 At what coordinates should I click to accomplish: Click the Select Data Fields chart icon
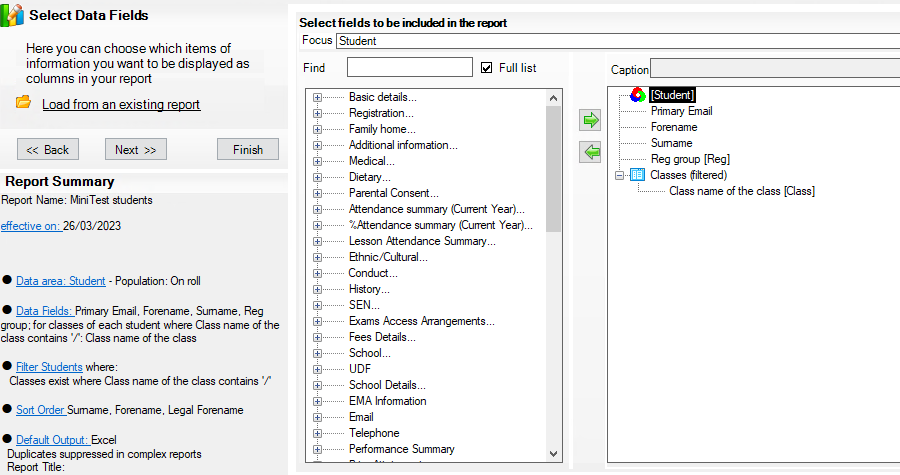(12, 15)
